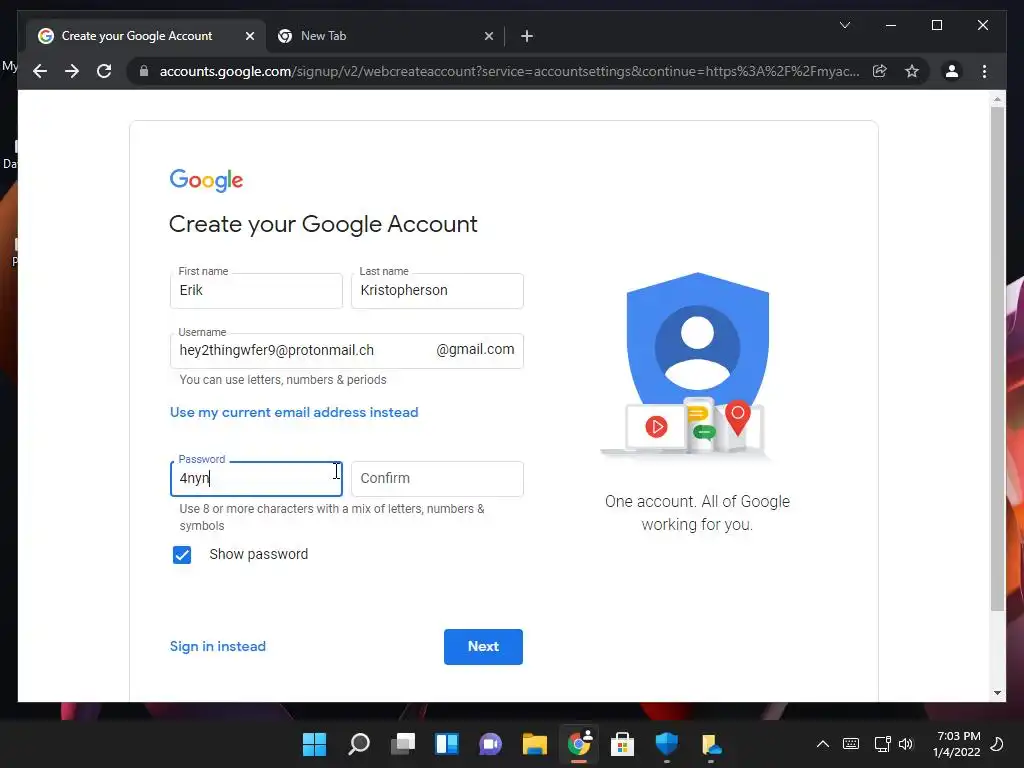
Task: Click the browser forward arrow
Action: pyautogui.click(x=72, y=71)
